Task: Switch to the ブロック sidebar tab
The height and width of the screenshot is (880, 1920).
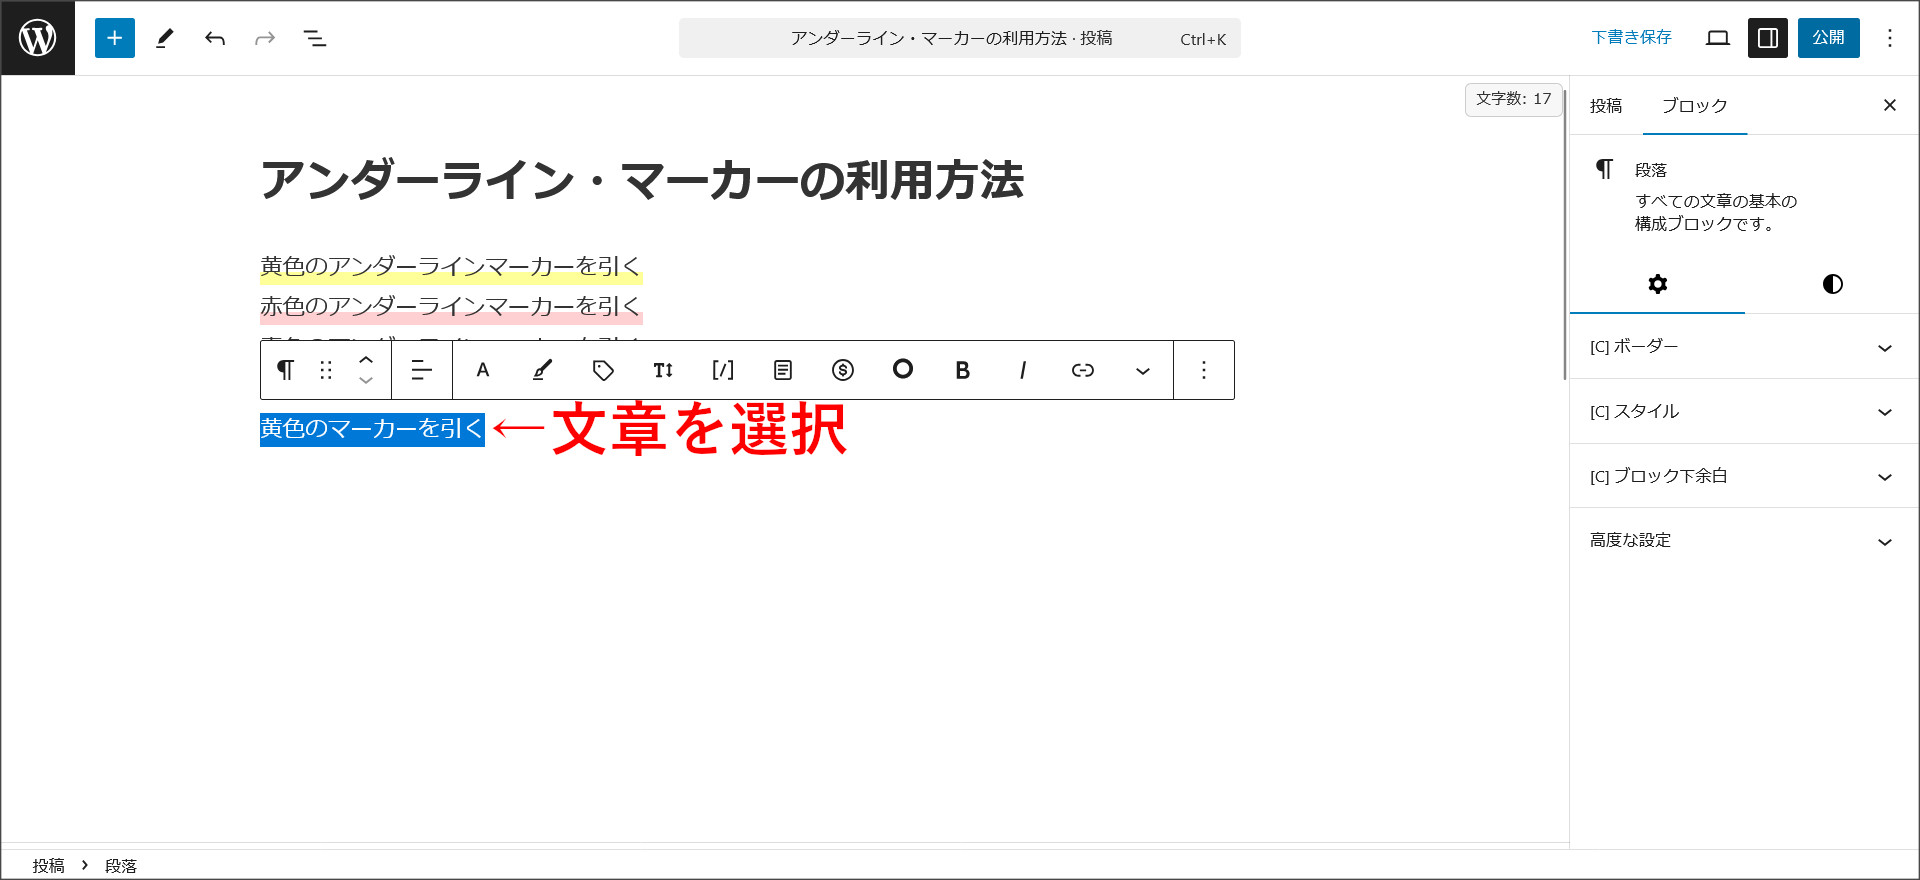Action: coord(1695,105)
